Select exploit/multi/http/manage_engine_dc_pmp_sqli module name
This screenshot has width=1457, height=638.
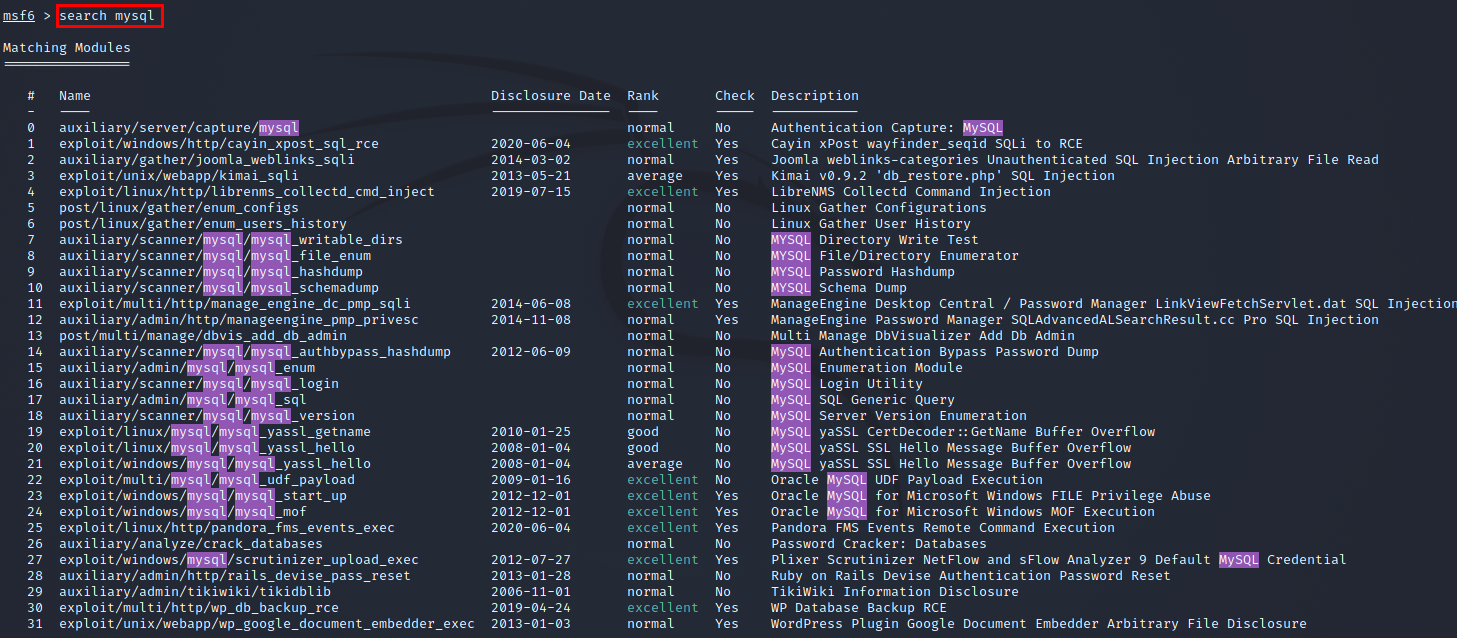(x=235, y=304)
